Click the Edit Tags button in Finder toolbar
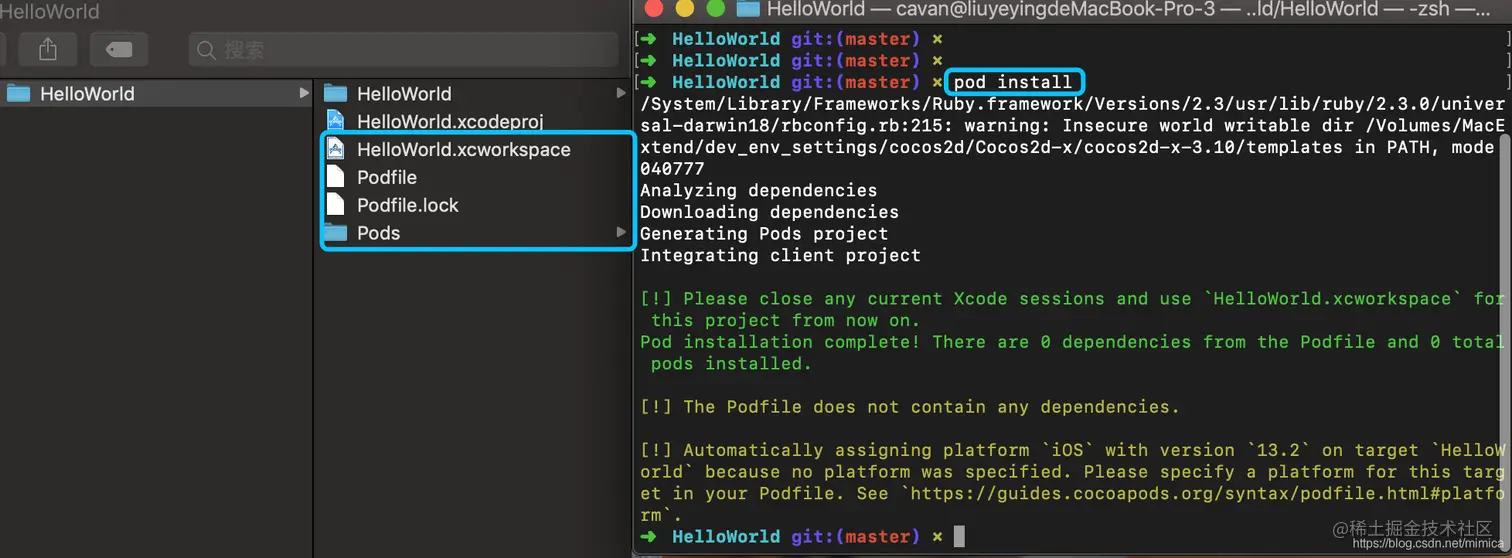This screenshot has width=1512, height=558. [x=119, y=49]
